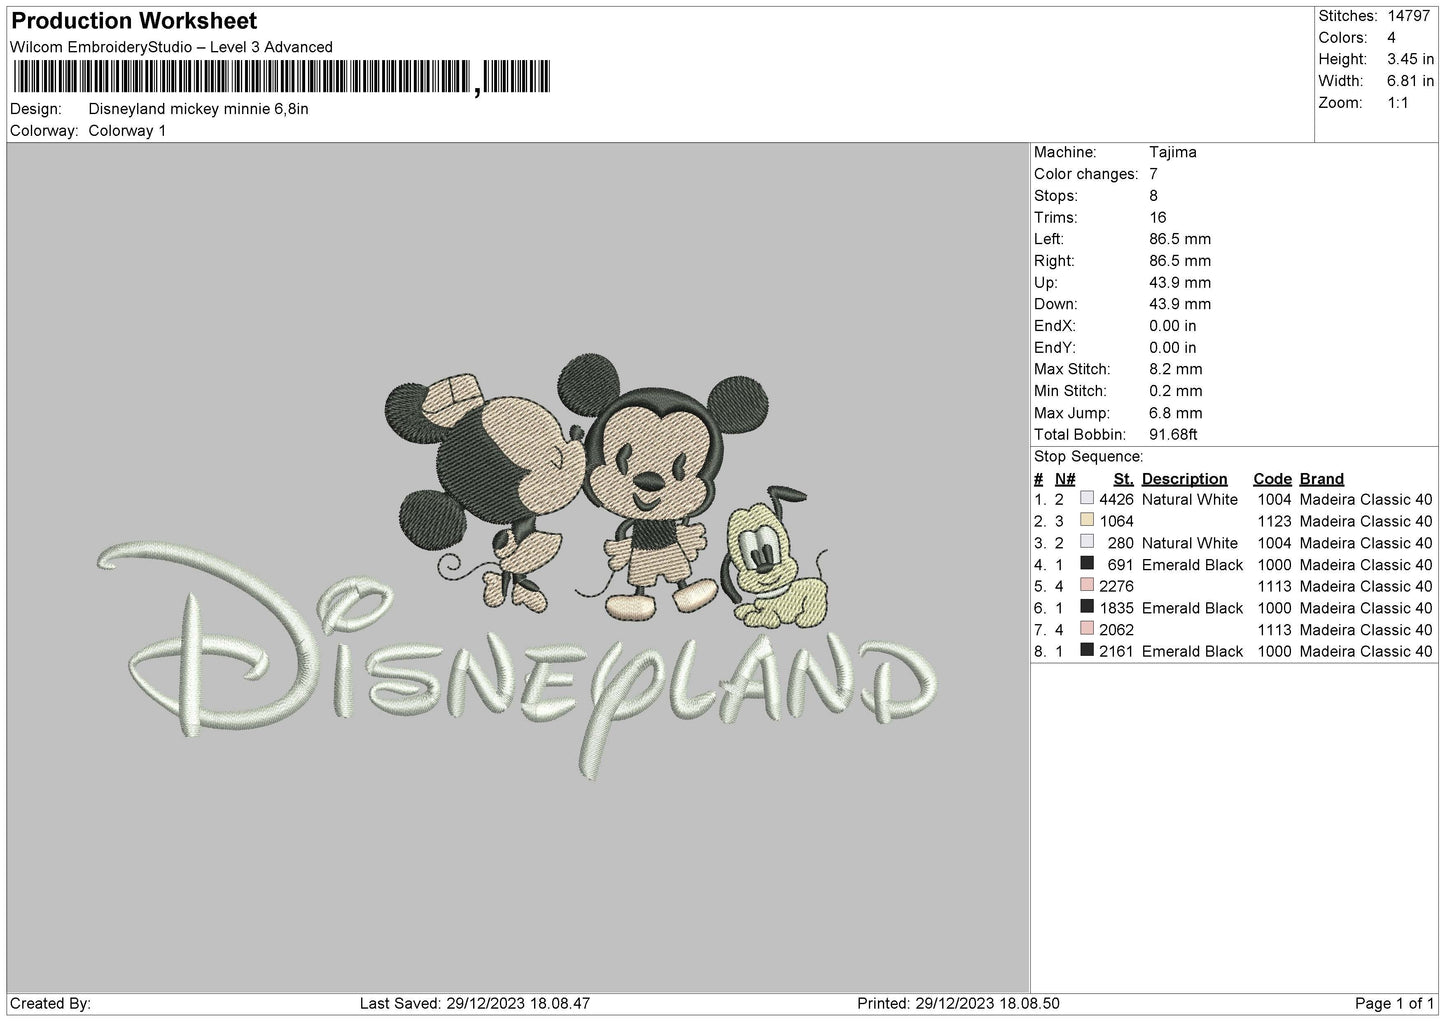This screenshot has height=1021, width=1445.
Task: Click design name 'Disneyland mickey minnie 6,8in'
Action: click(x=199, y=109)
